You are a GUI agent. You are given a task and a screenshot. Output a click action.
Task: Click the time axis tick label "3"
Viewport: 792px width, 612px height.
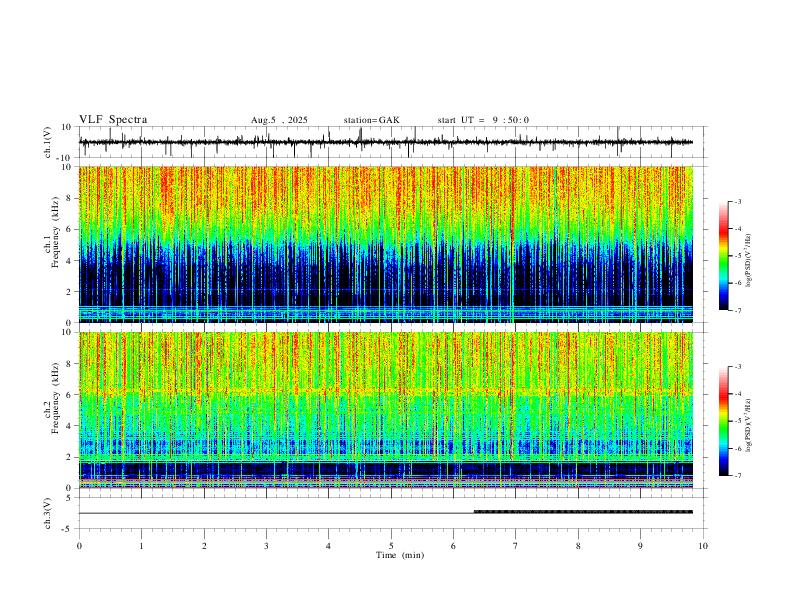pyautogui.click(x=266, y=546)
